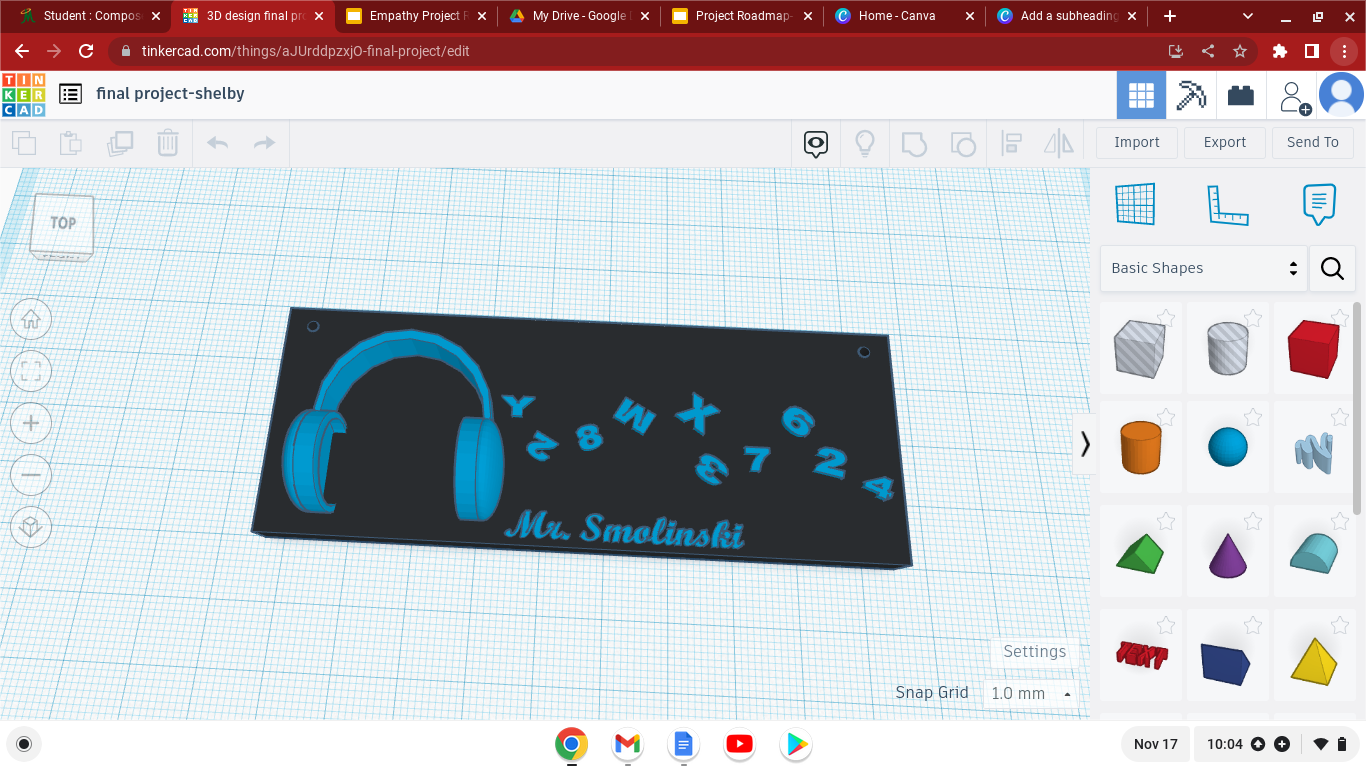Screen dimensions: 1366x768
Task: Select the Ruler helper tool
Action: point(1229,203)
